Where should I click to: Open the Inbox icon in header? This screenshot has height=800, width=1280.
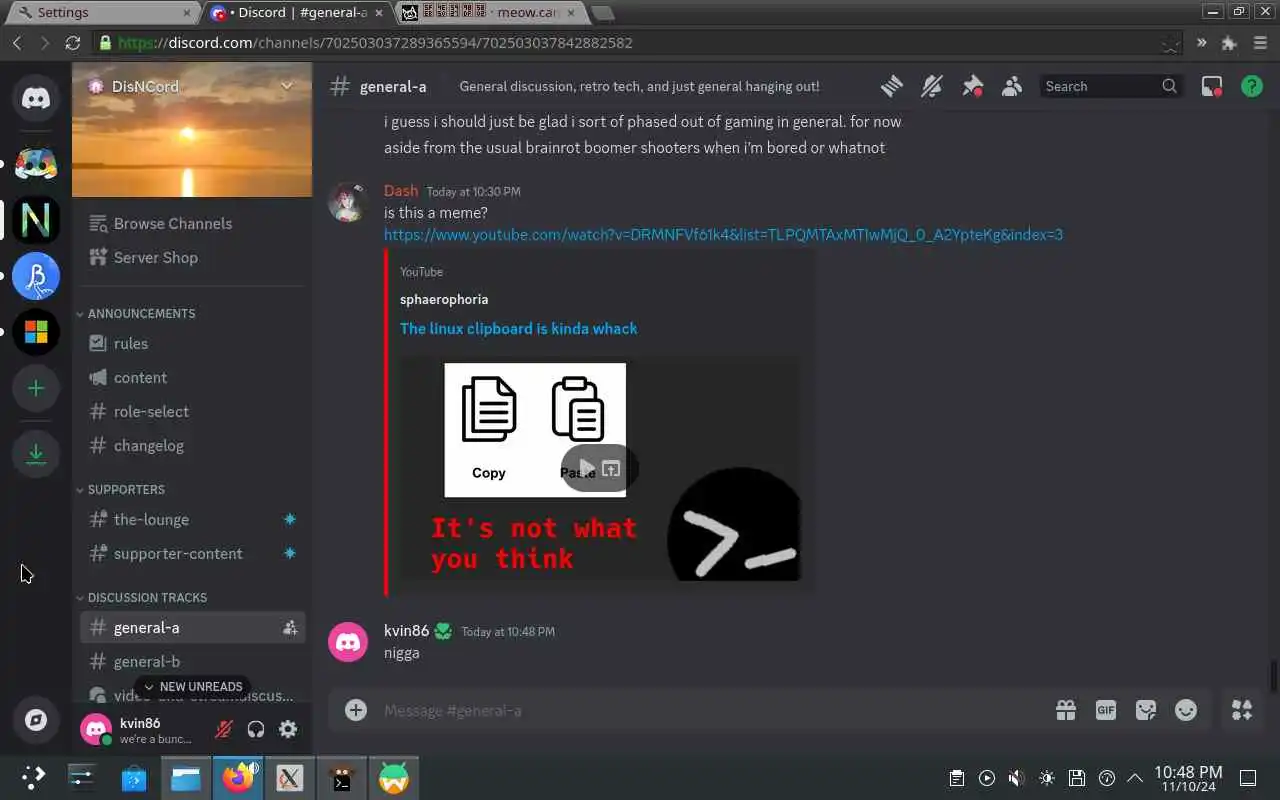click(1212, 87)
